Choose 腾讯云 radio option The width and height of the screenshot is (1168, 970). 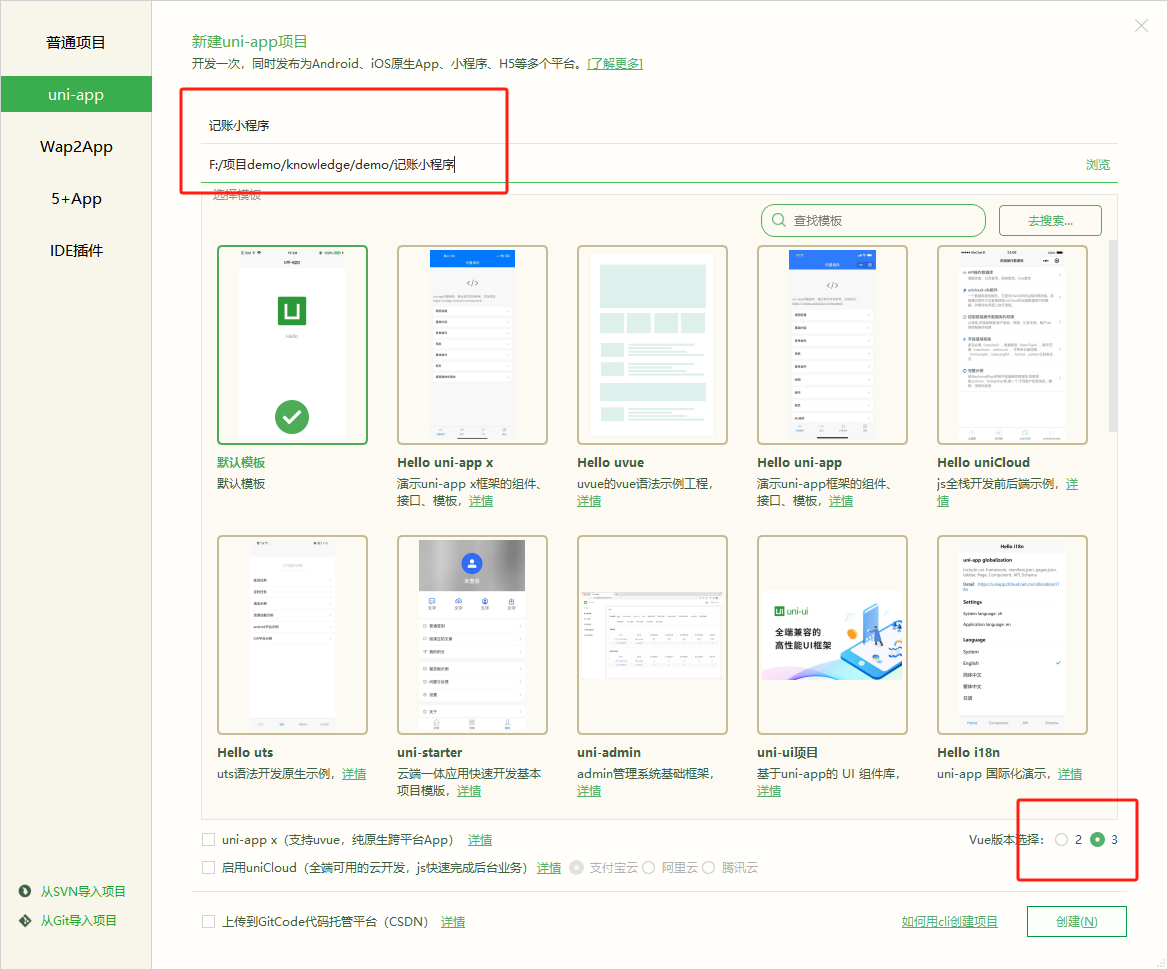tap(708, 867)
